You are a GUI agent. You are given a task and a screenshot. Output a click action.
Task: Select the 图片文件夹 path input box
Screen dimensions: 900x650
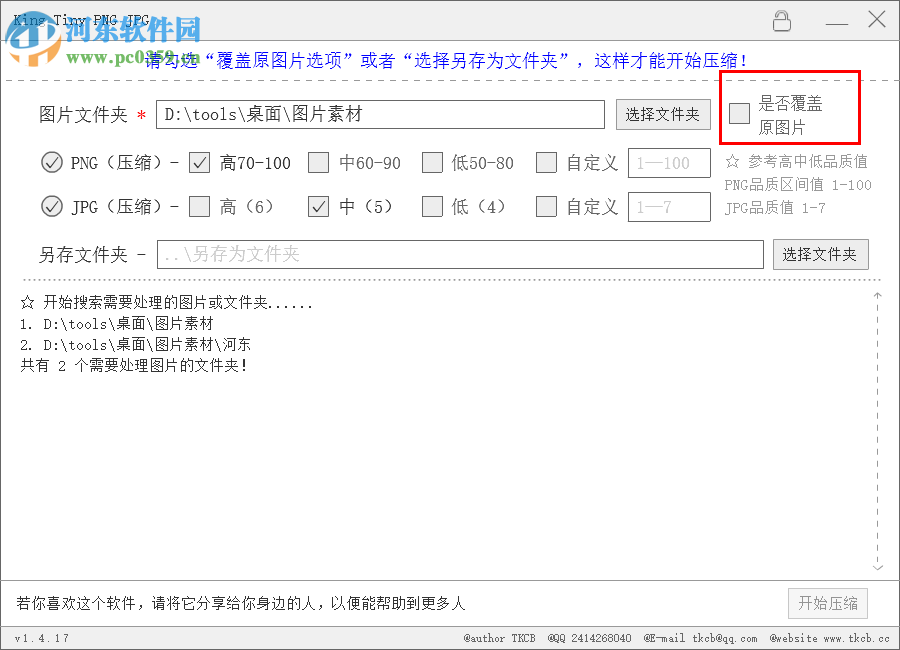(x=380, y=114)
